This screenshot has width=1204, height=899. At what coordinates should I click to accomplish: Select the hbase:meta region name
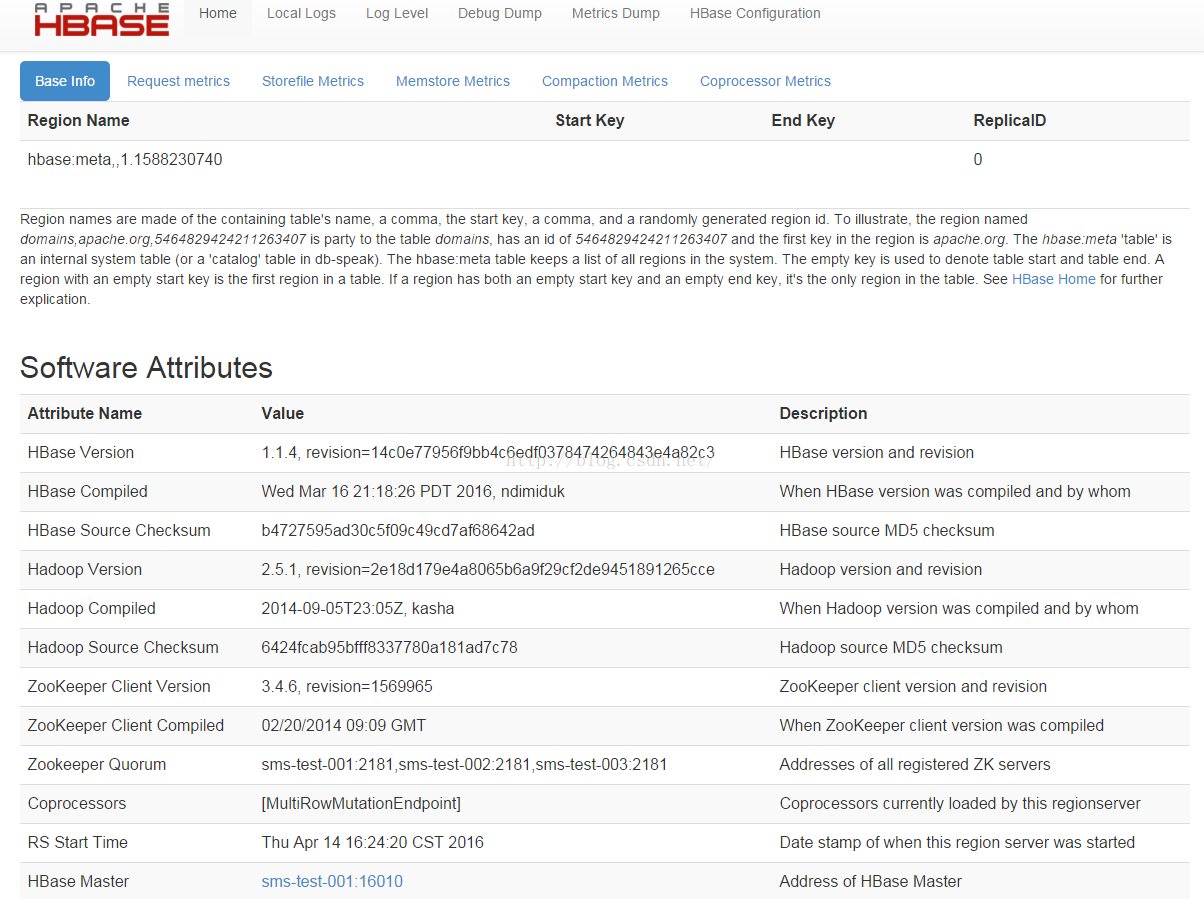(124, 159)
